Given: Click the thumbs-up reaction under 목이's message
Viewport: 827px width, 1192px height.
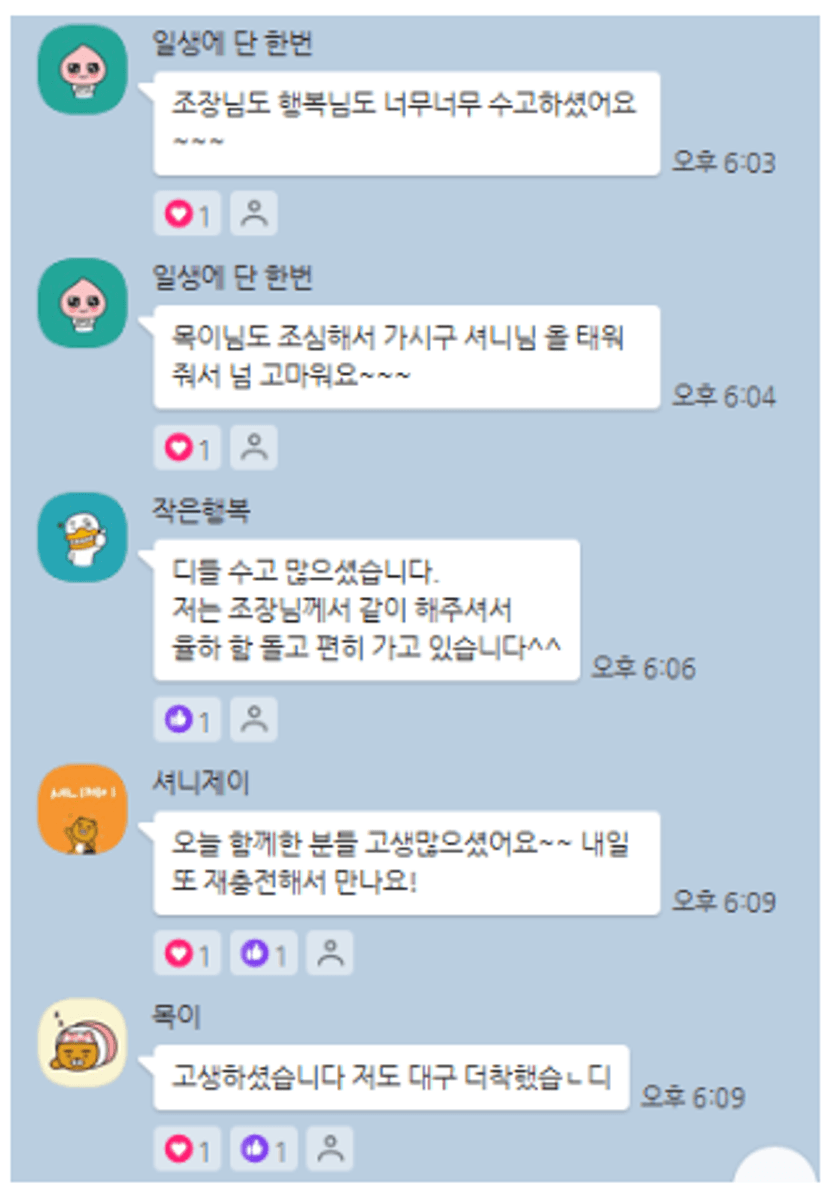Looking at the screenshot, I should [x=263, y=1148].
